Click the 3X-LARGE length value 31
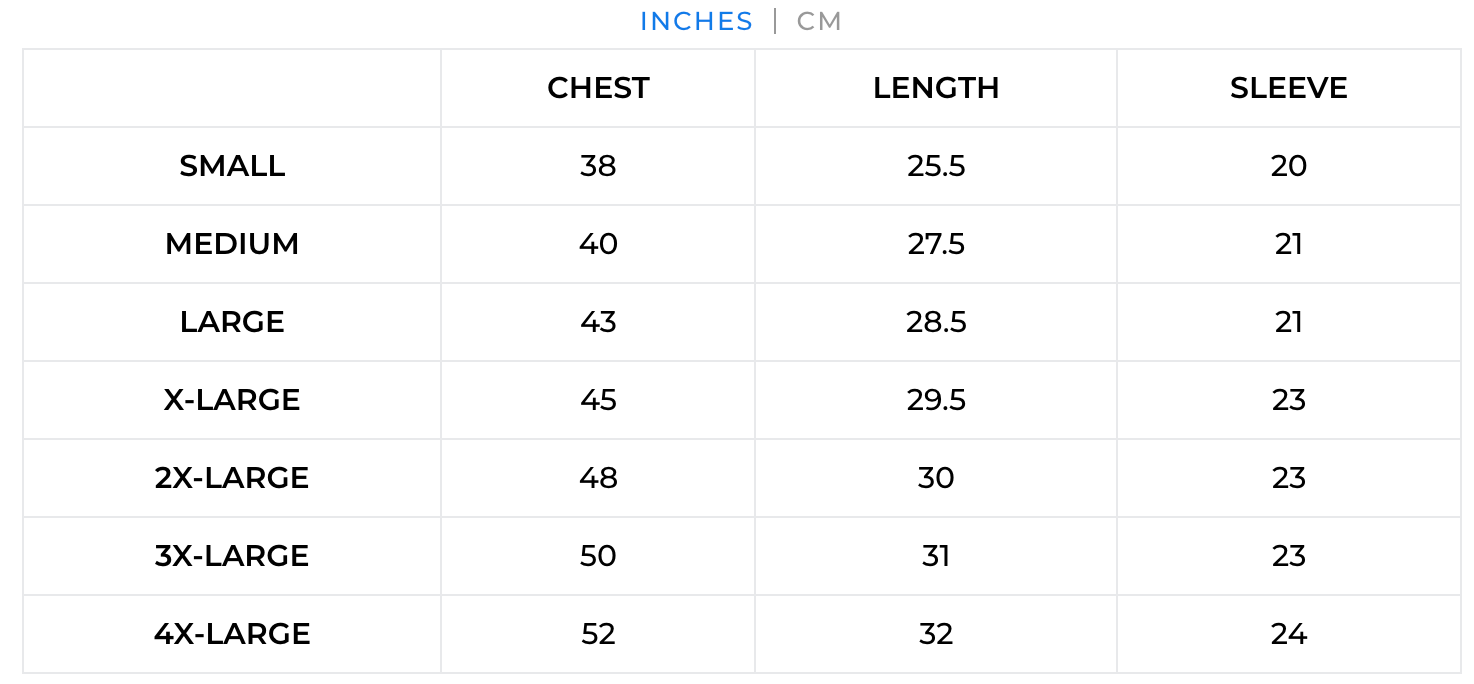 [x=936, y=556]
